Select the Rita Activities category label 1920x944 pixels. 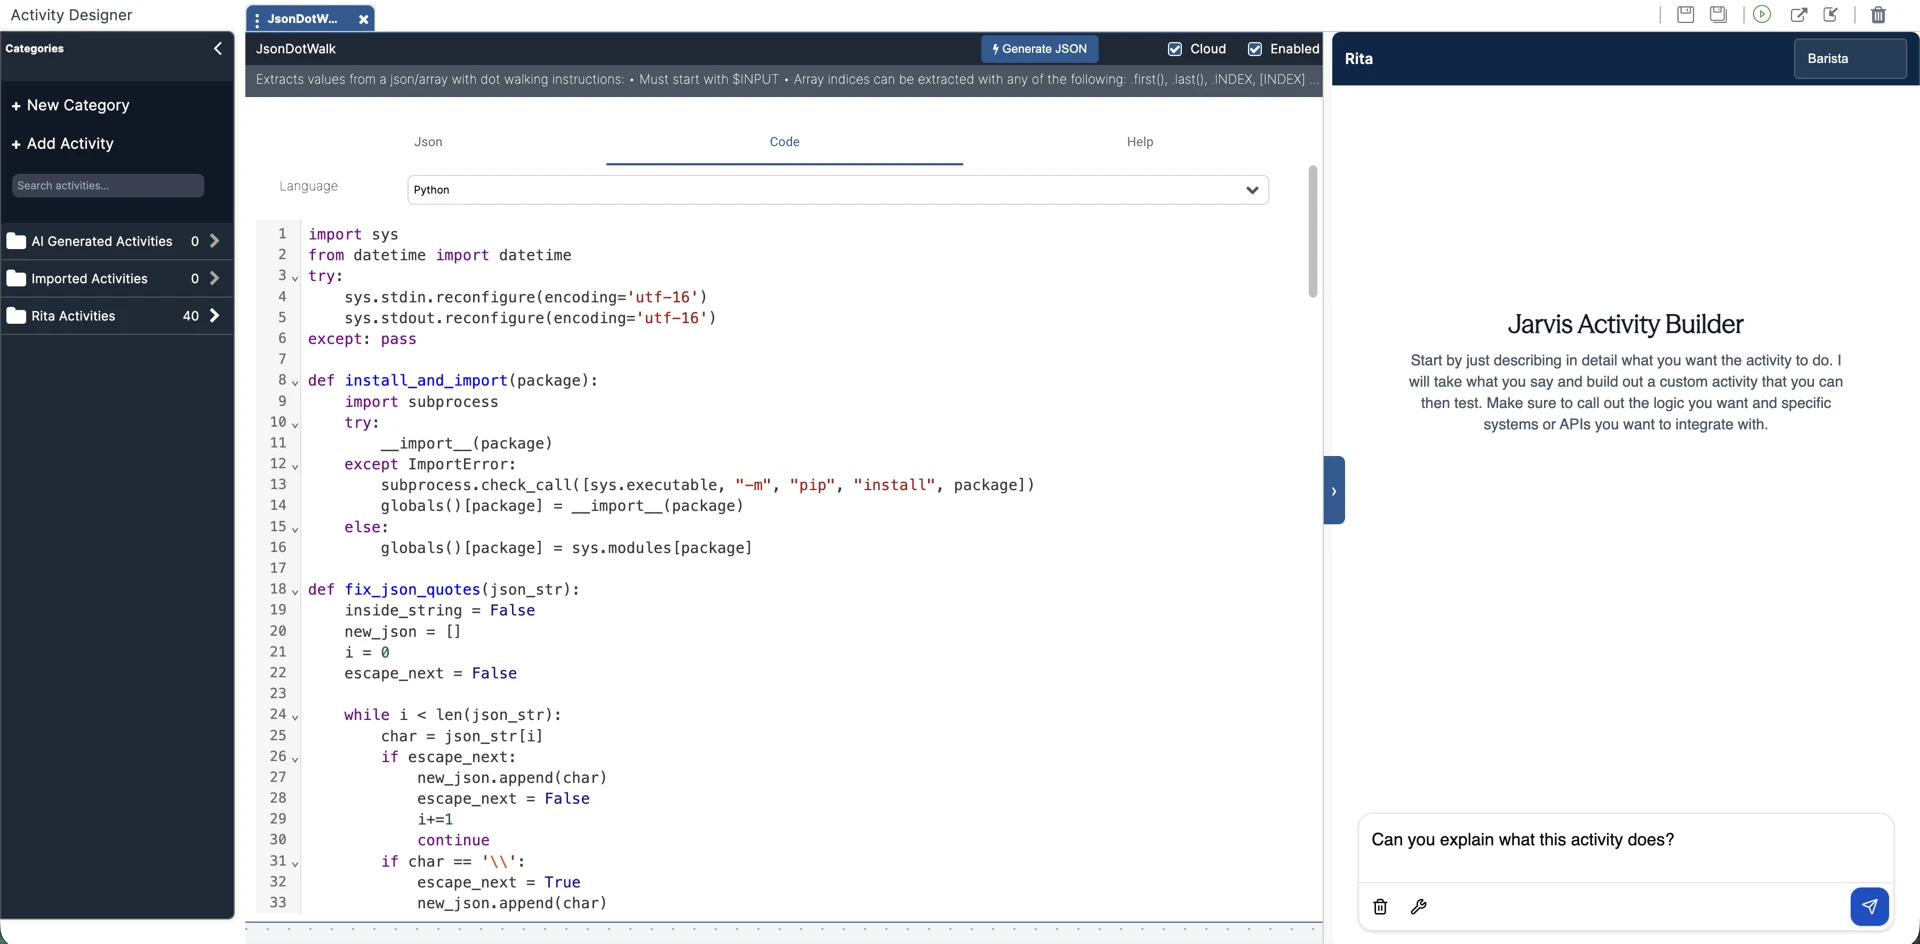[73, 316]
